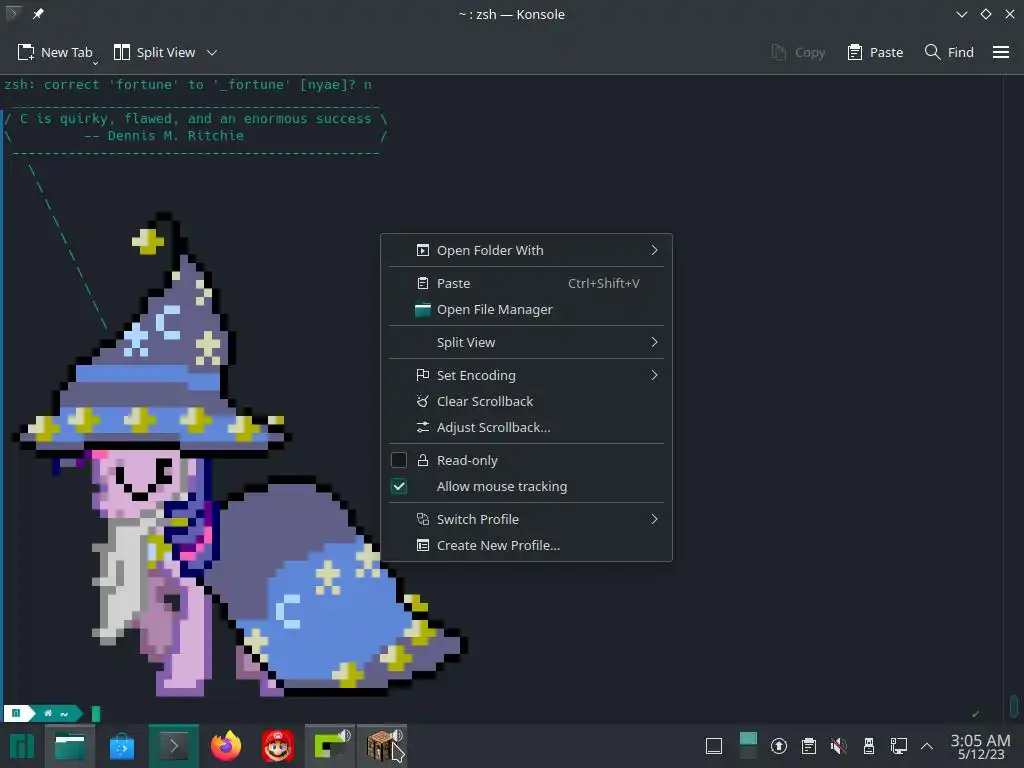Open a New Tab in Konsole

(55, 52)
